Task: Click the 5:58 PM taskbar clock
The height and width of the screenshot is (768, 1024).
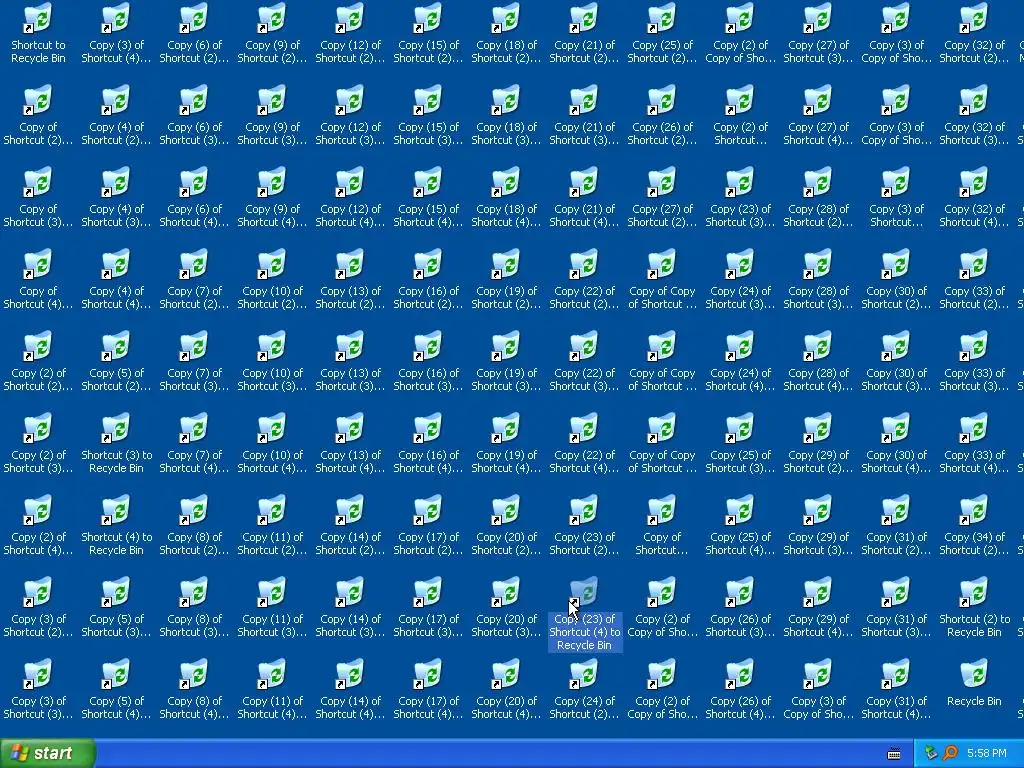Action: coord(986,753)
